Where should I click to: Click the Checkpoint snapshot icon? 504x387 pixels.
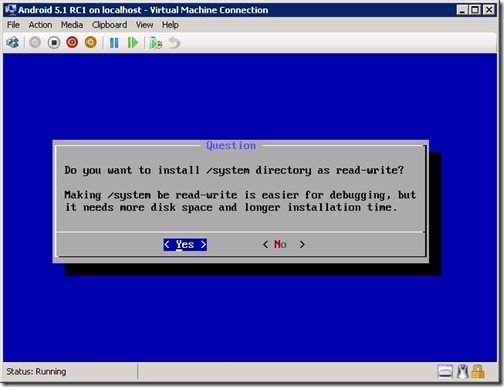(x=155, y=43)
